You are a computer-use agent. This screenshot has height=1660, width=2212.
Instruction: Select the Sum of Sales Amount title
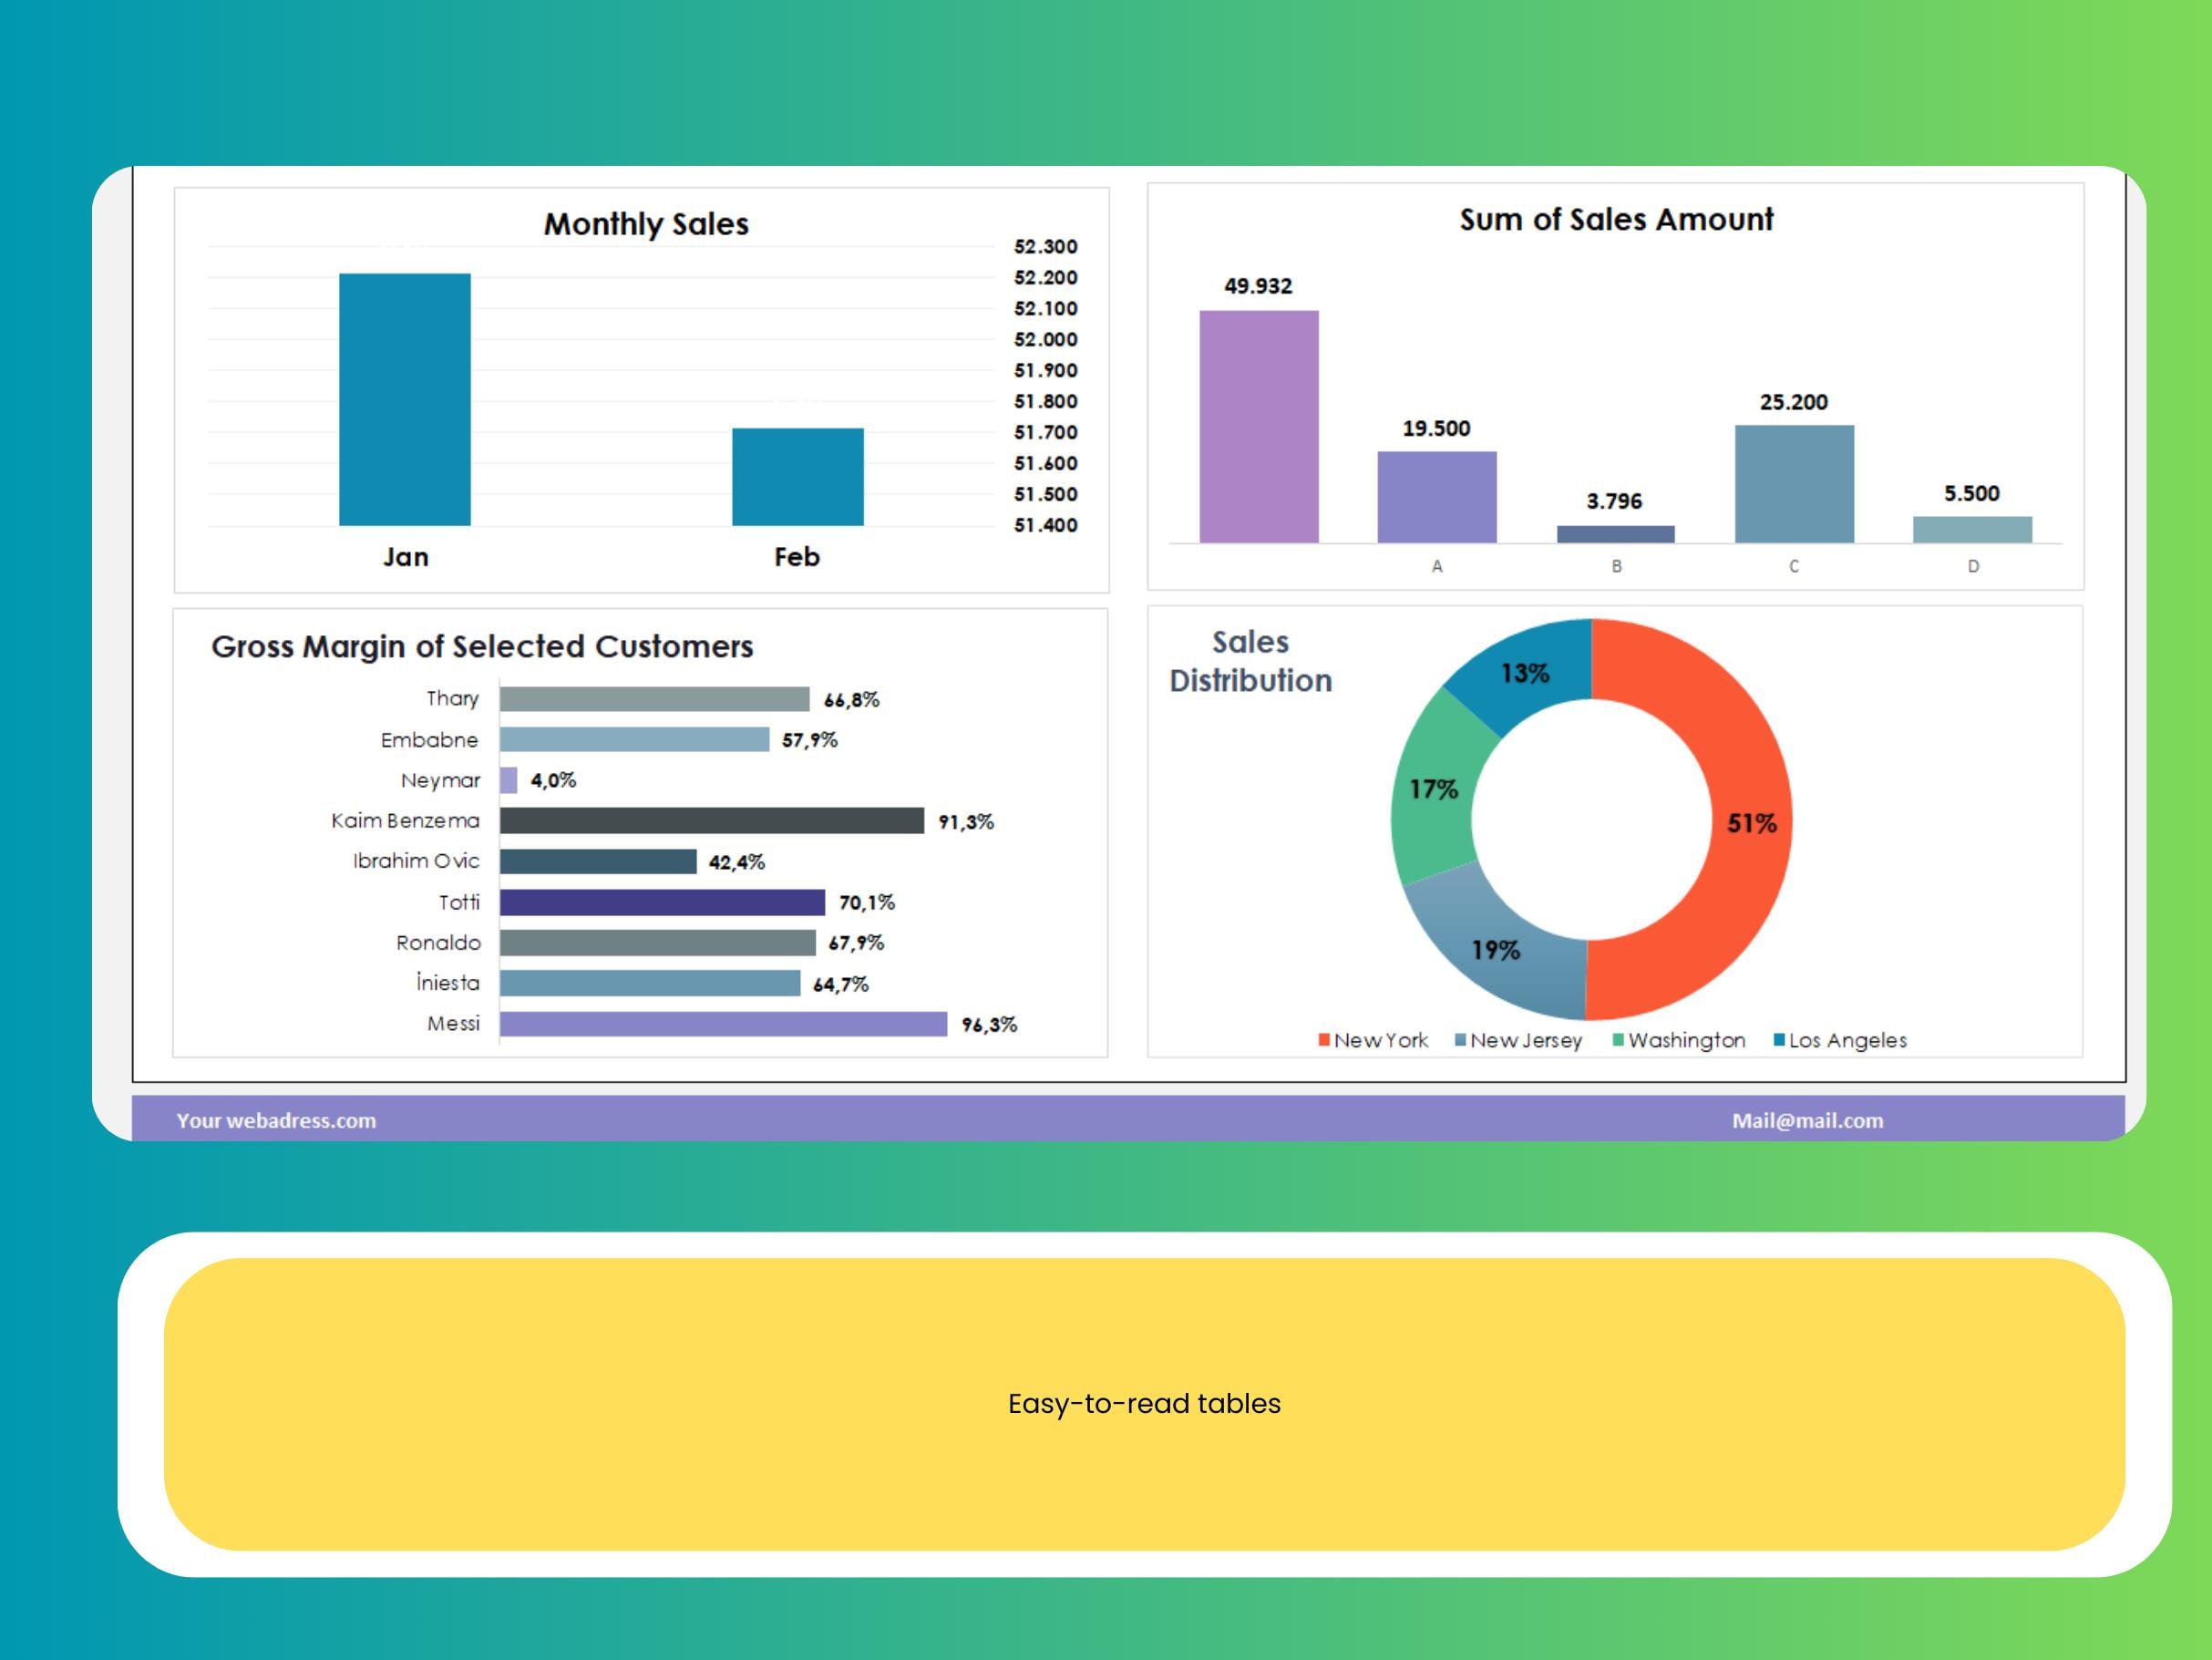click(x=1616, y=219)
